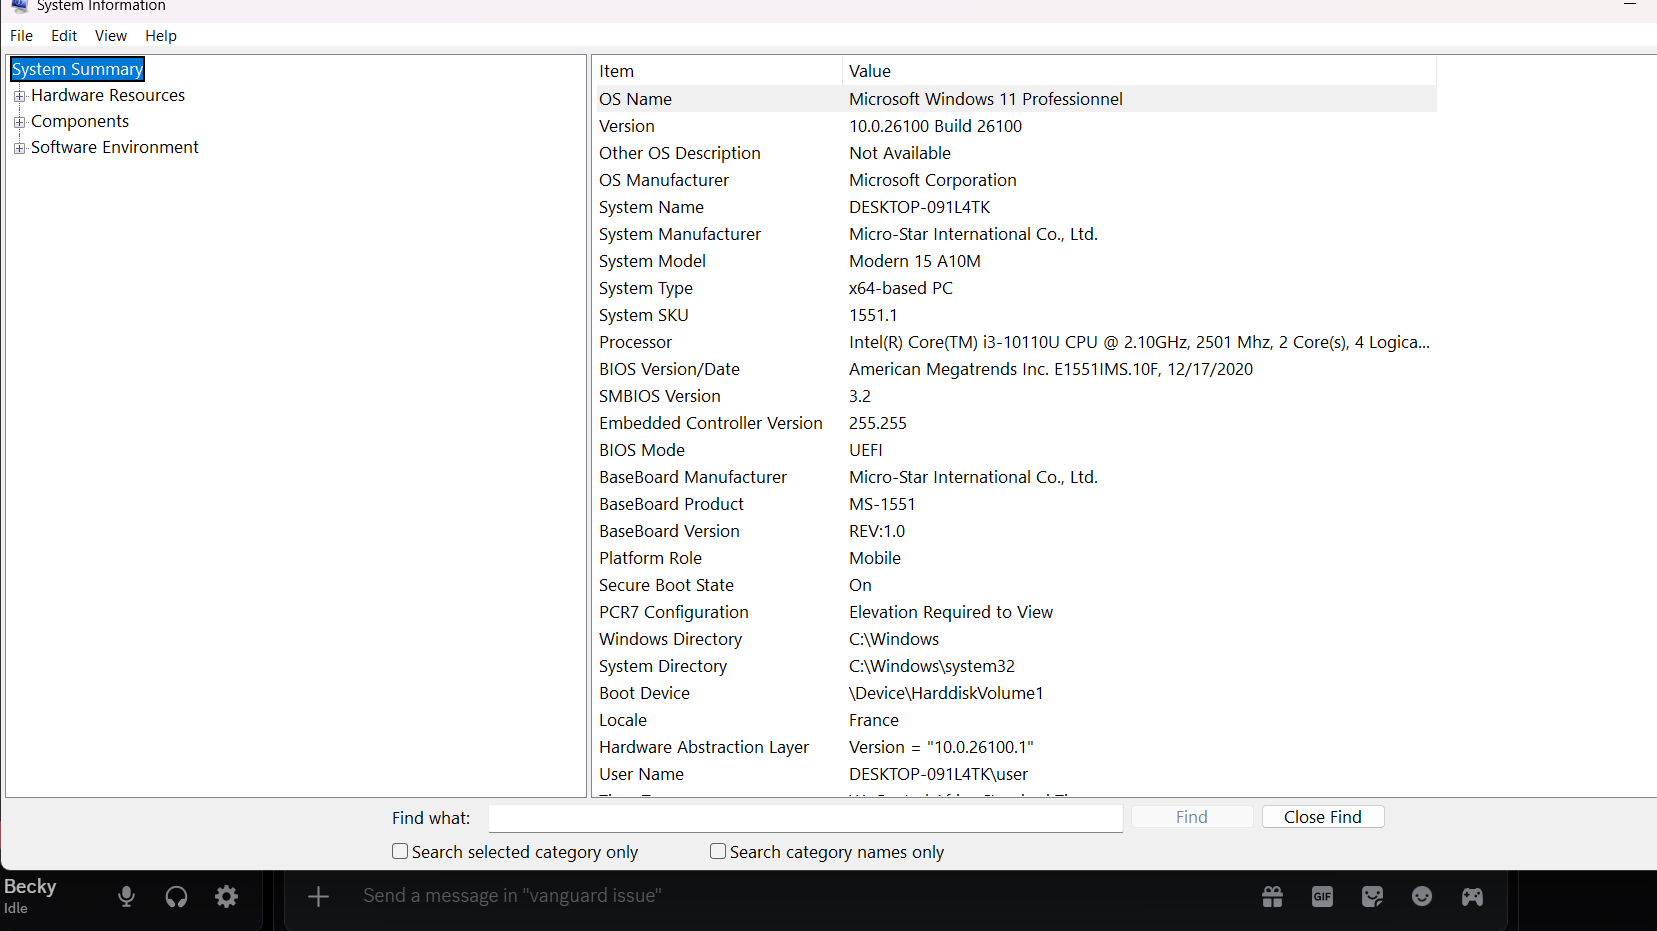Select the User Name item
Screen dimensions: 1657x931
click(642, 774)
